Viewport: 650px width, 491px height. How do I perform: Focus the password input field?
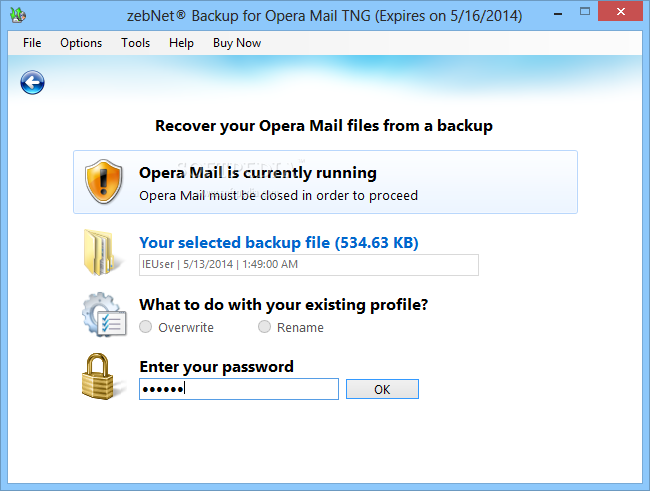click(x=239, y=389)
